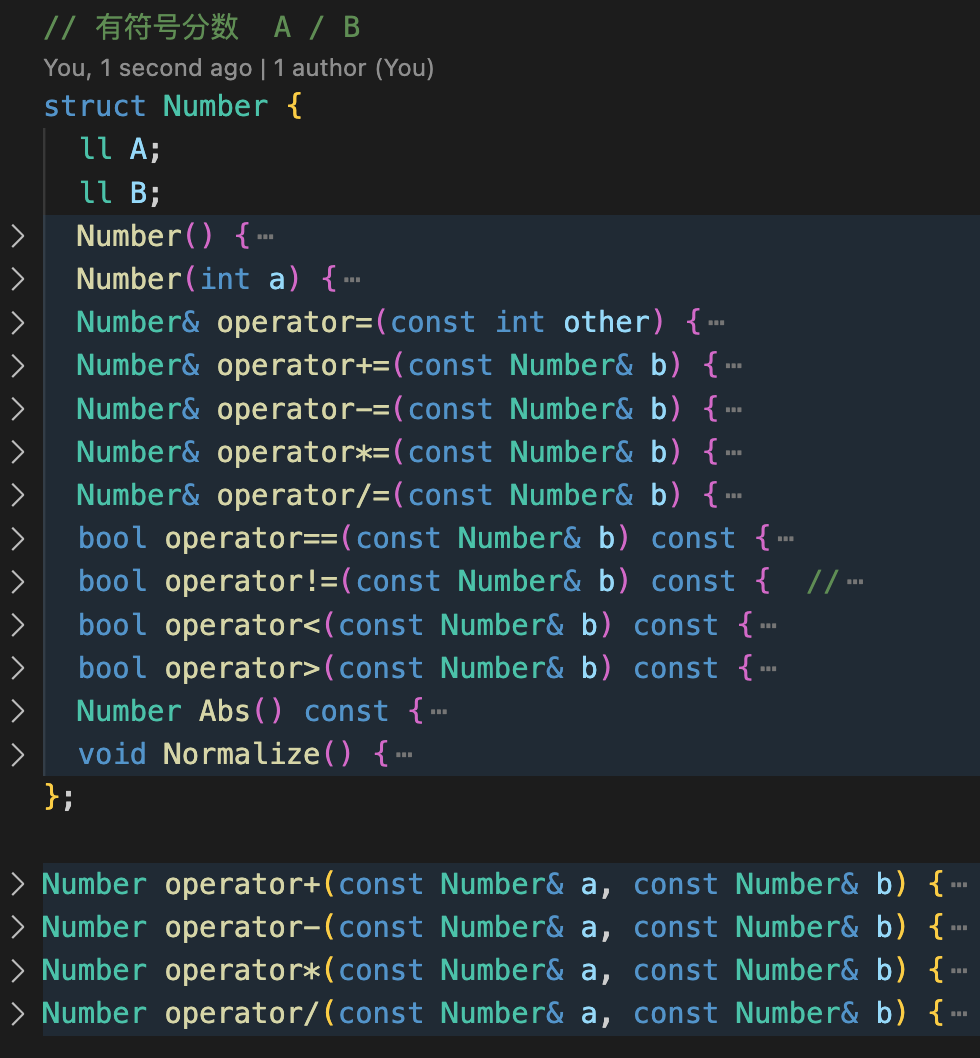The image size is (980, 1058).
Task: Expand the folded operator== function
Action: click(17, 538)
